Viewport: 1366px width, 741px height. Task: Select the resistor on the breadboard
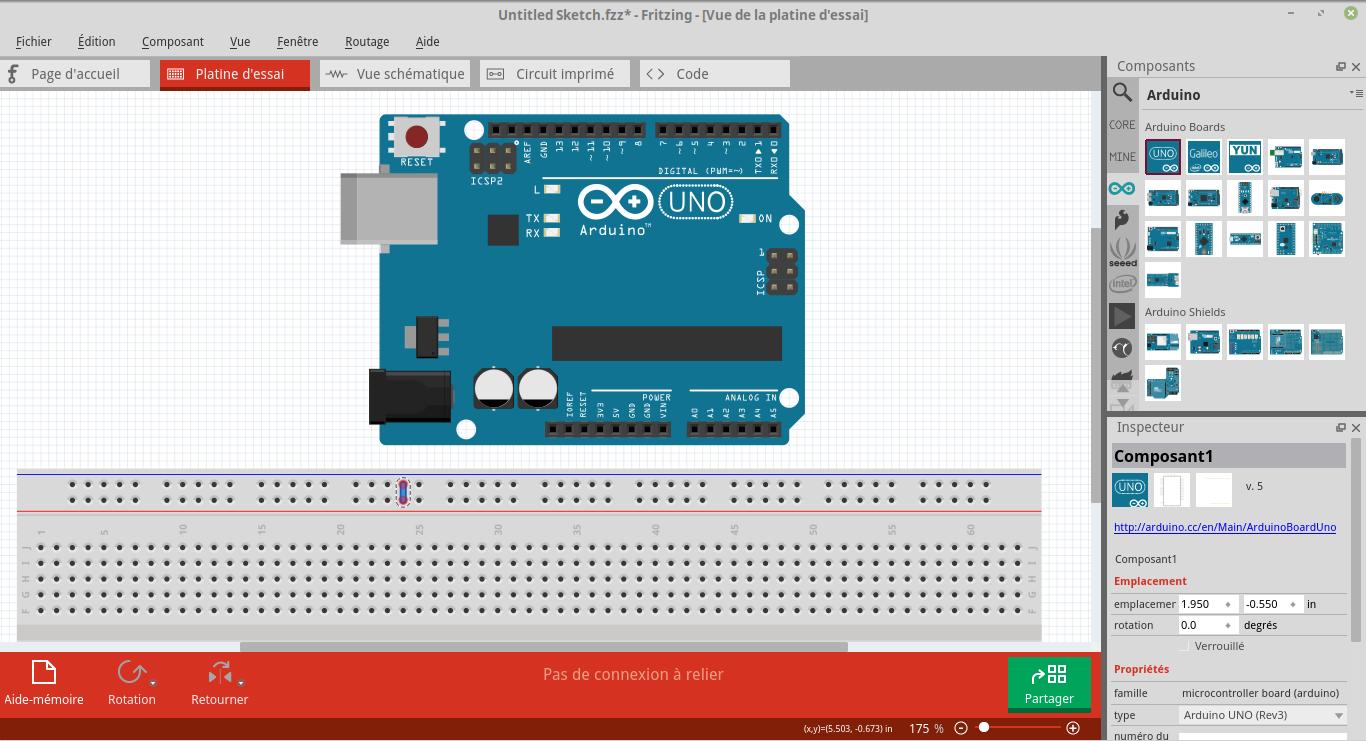(403, 492)
